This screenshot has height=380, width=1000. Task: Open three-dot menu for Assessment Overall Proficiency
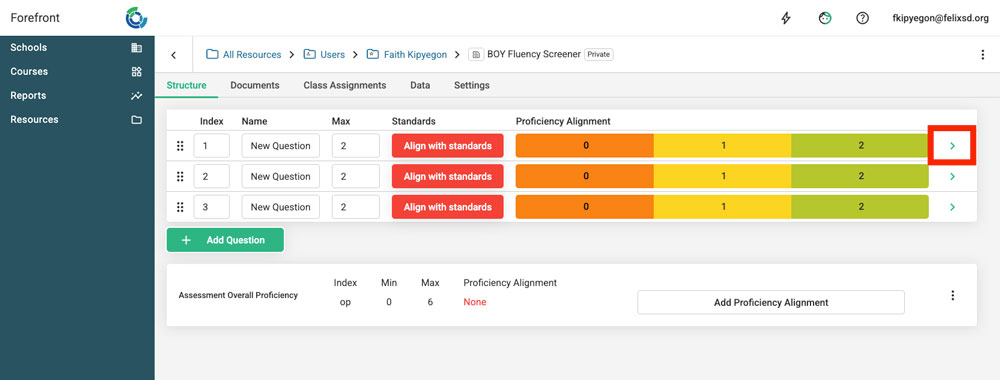[953, 295]
